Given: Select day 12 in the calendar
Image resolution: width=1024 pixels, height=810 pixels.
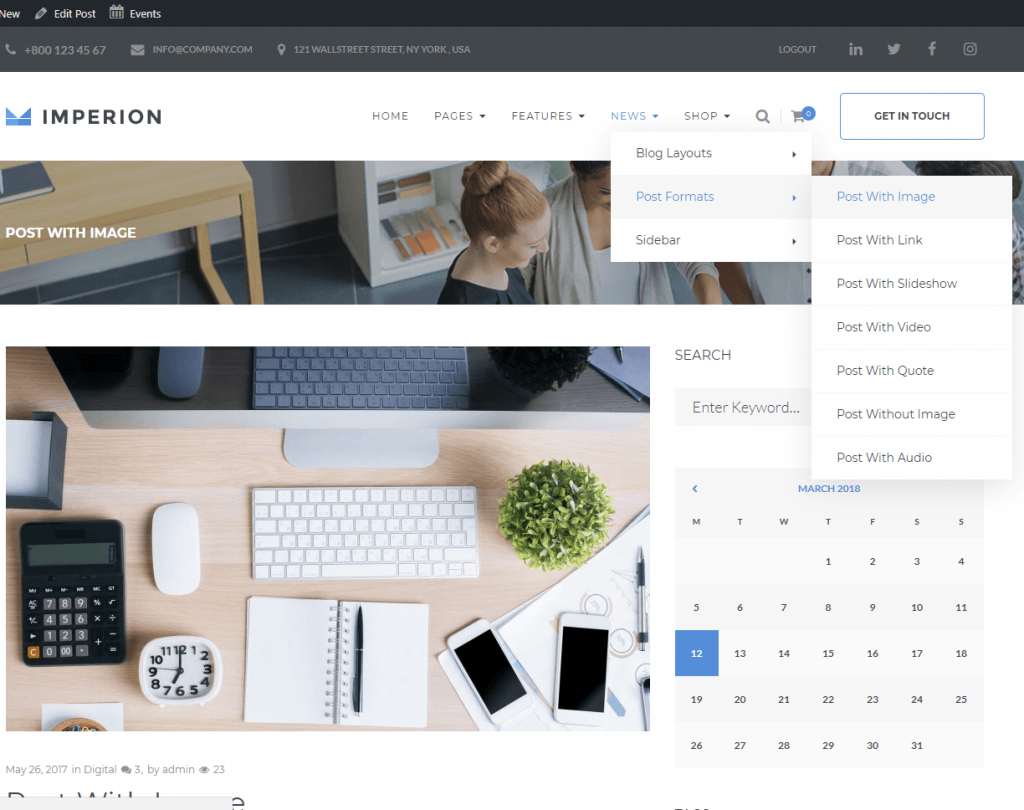Looking at the screenshot, I should click(696, 653).
